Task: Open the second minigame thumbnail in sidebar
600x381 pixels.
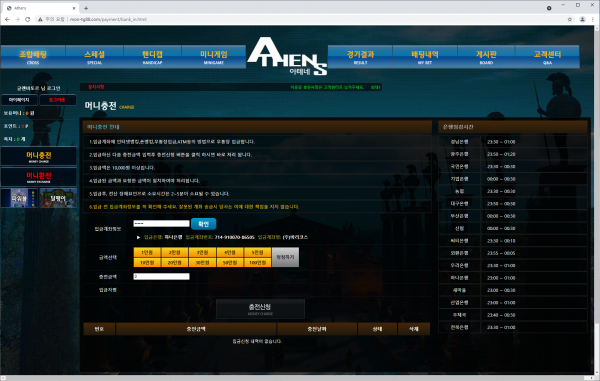Action: (58, 198)
